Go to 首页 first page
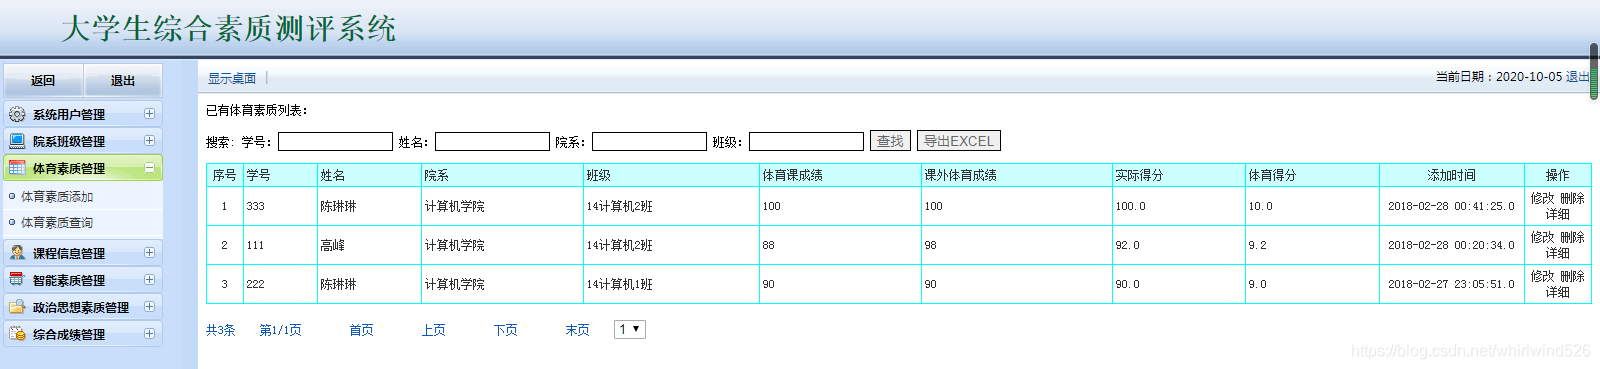 point(361,330)
